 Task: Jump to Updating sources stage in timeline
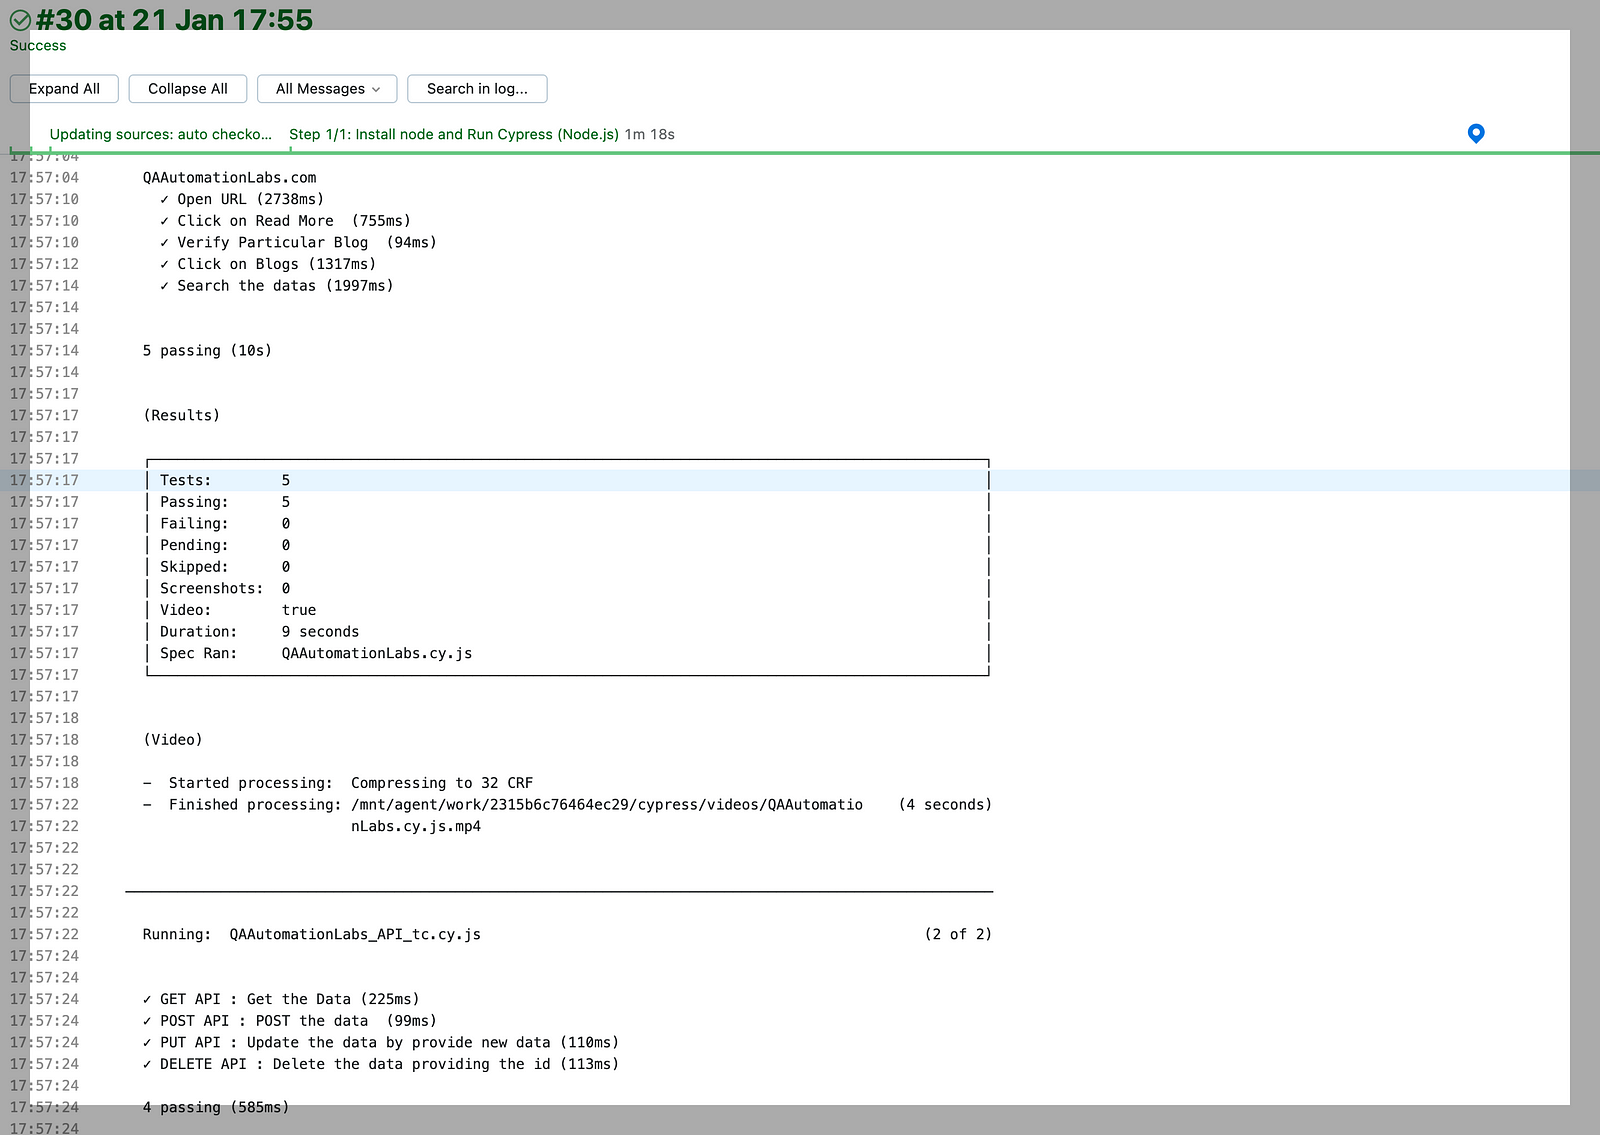(160, 134)
